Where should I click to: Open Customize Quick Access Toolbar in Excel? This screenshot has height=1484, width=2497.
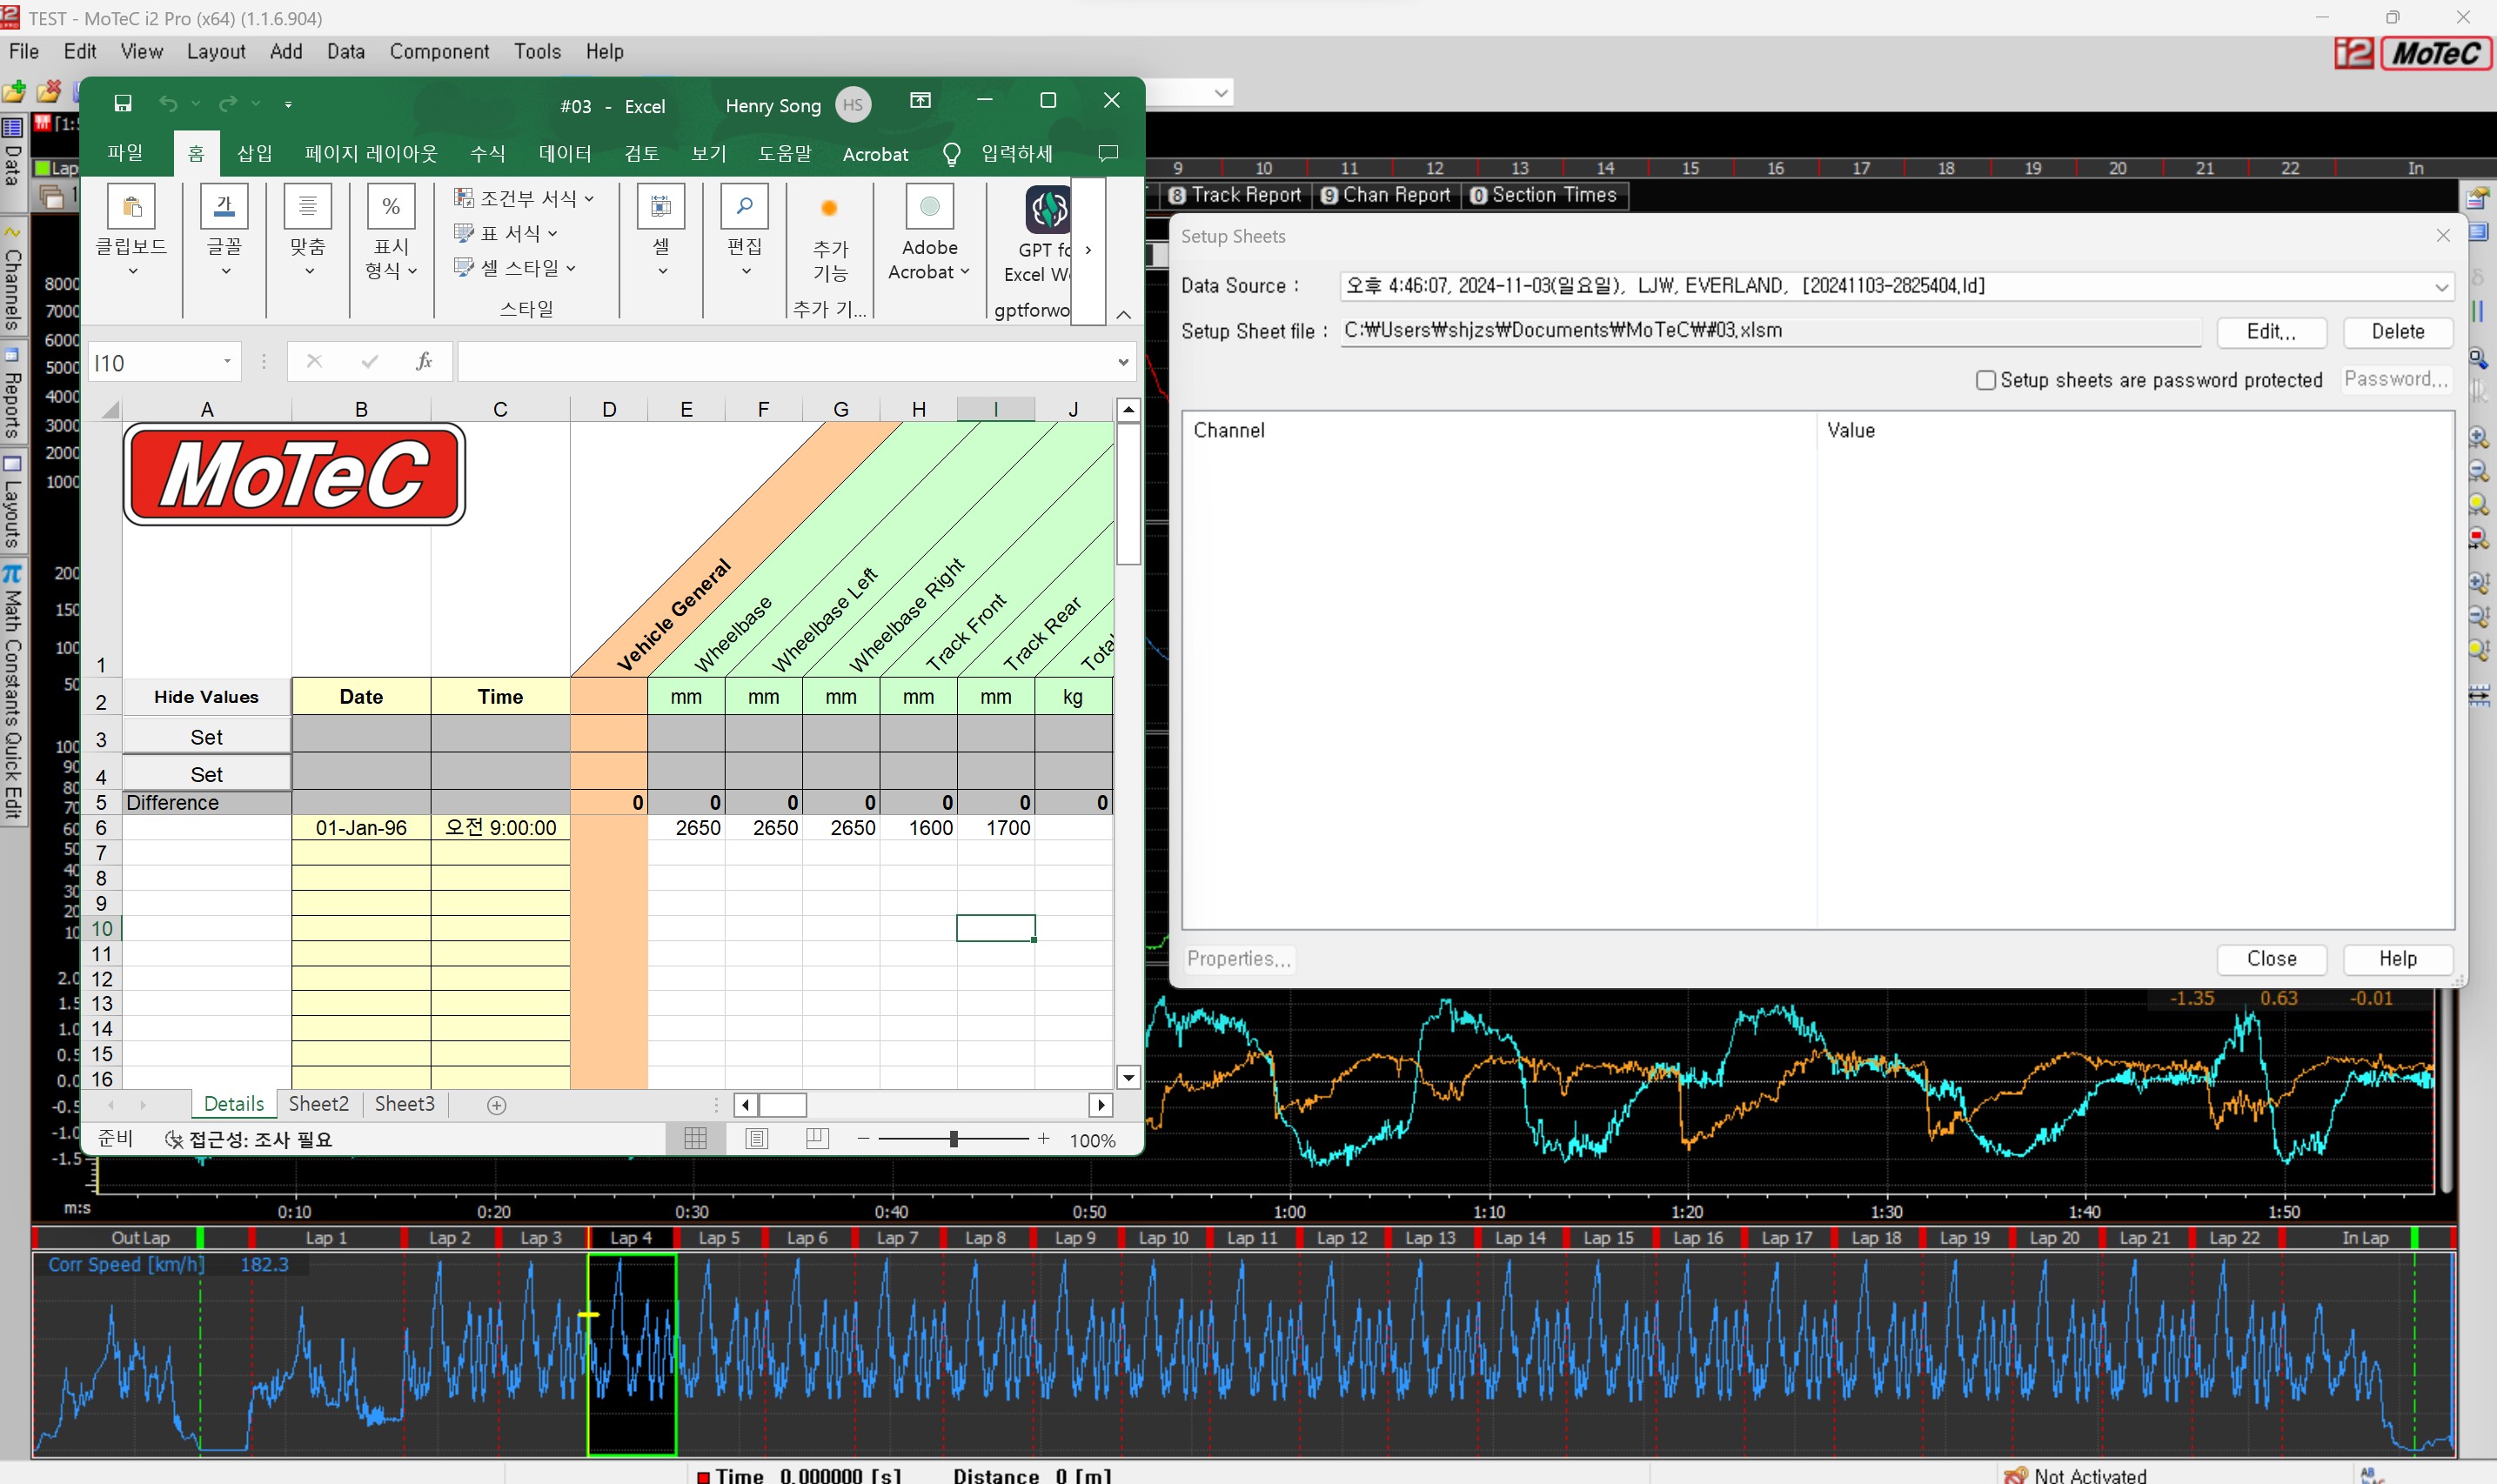pyautogui.click(x=288, y=104)
